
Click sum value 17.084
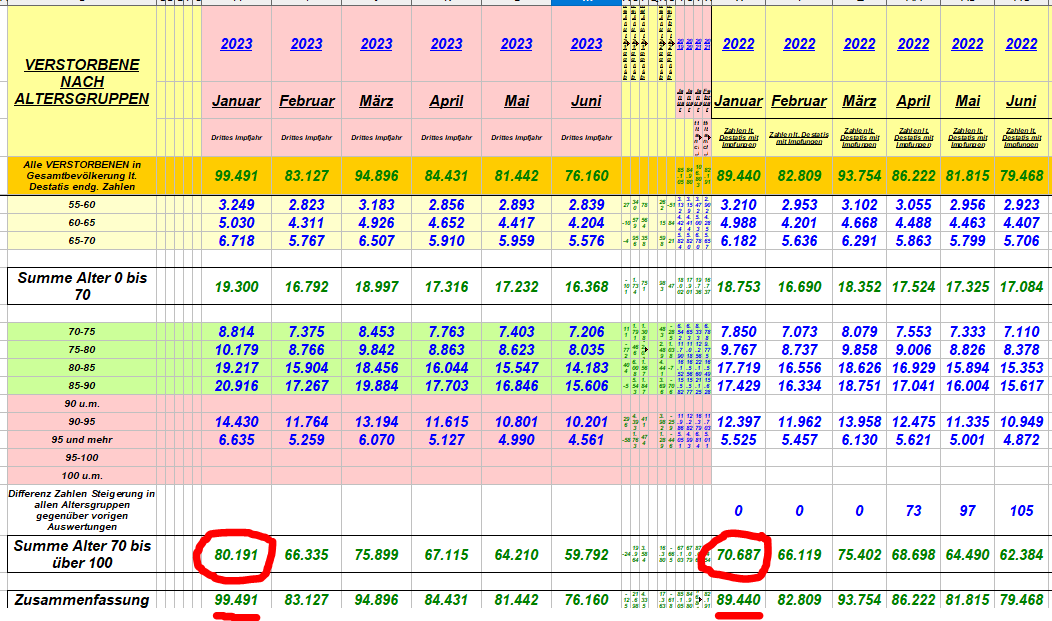point(1021,287)
